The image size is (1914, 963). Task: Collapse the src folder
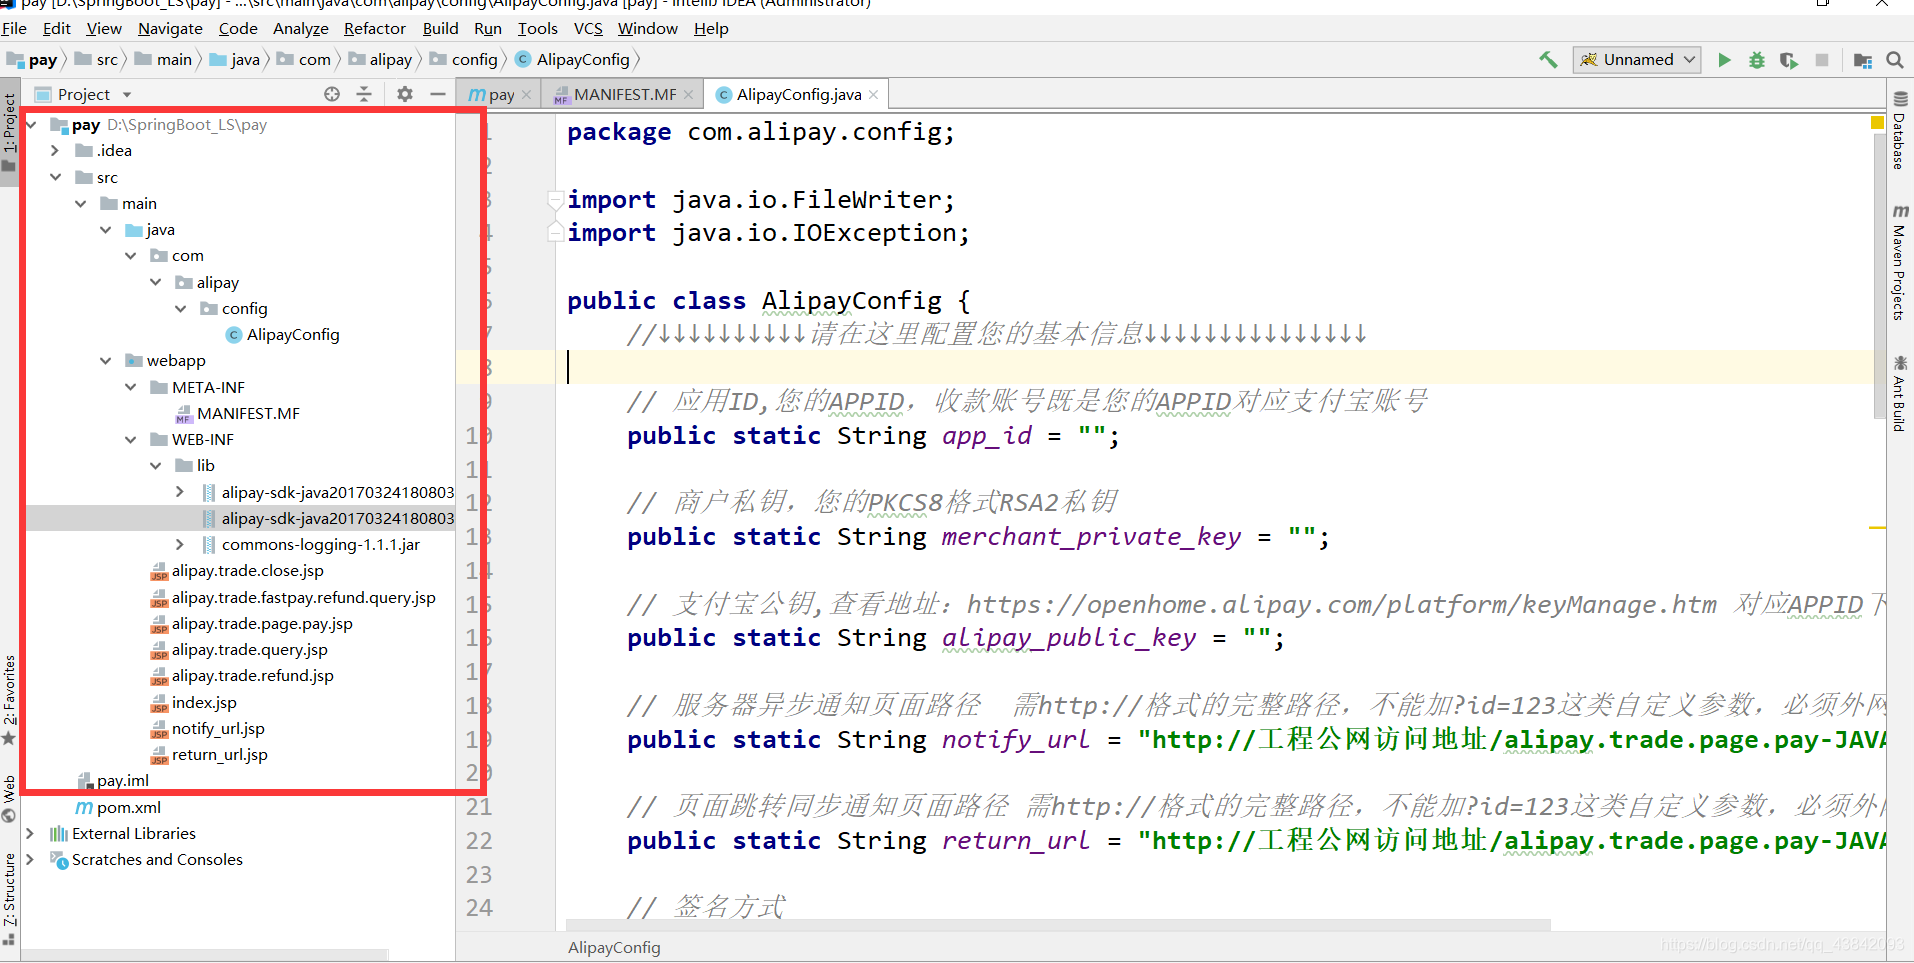[55, 177]
